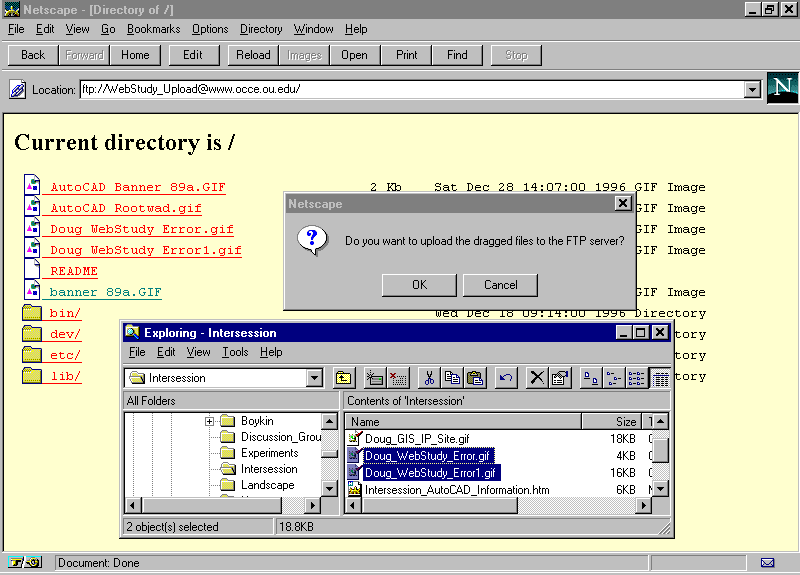Open the Go menu

click(x=108, y=29)
